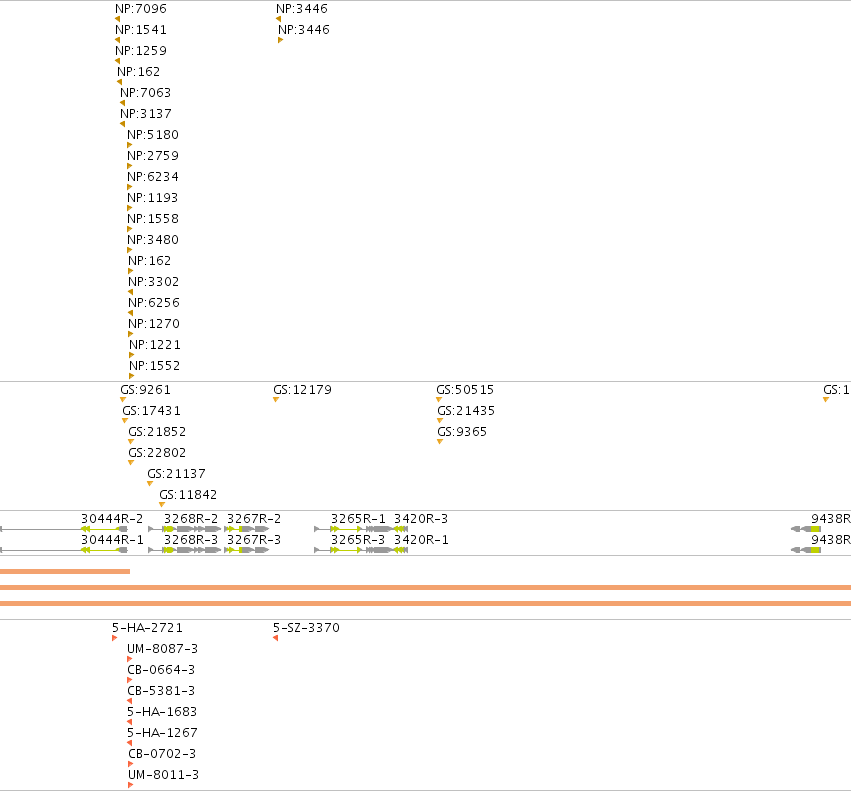This screenshot has width=851, height=791.
Task: Click the GS:22802 feature label
Action: pyautogui.click(x=157, y=453)
